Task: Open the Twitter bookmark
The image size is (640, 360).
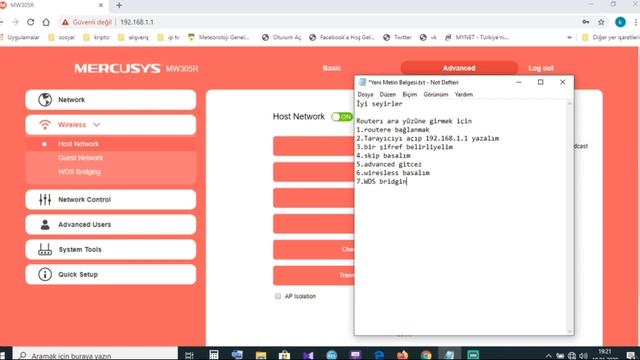Action: pyautogui.click(x=398, y=37)
